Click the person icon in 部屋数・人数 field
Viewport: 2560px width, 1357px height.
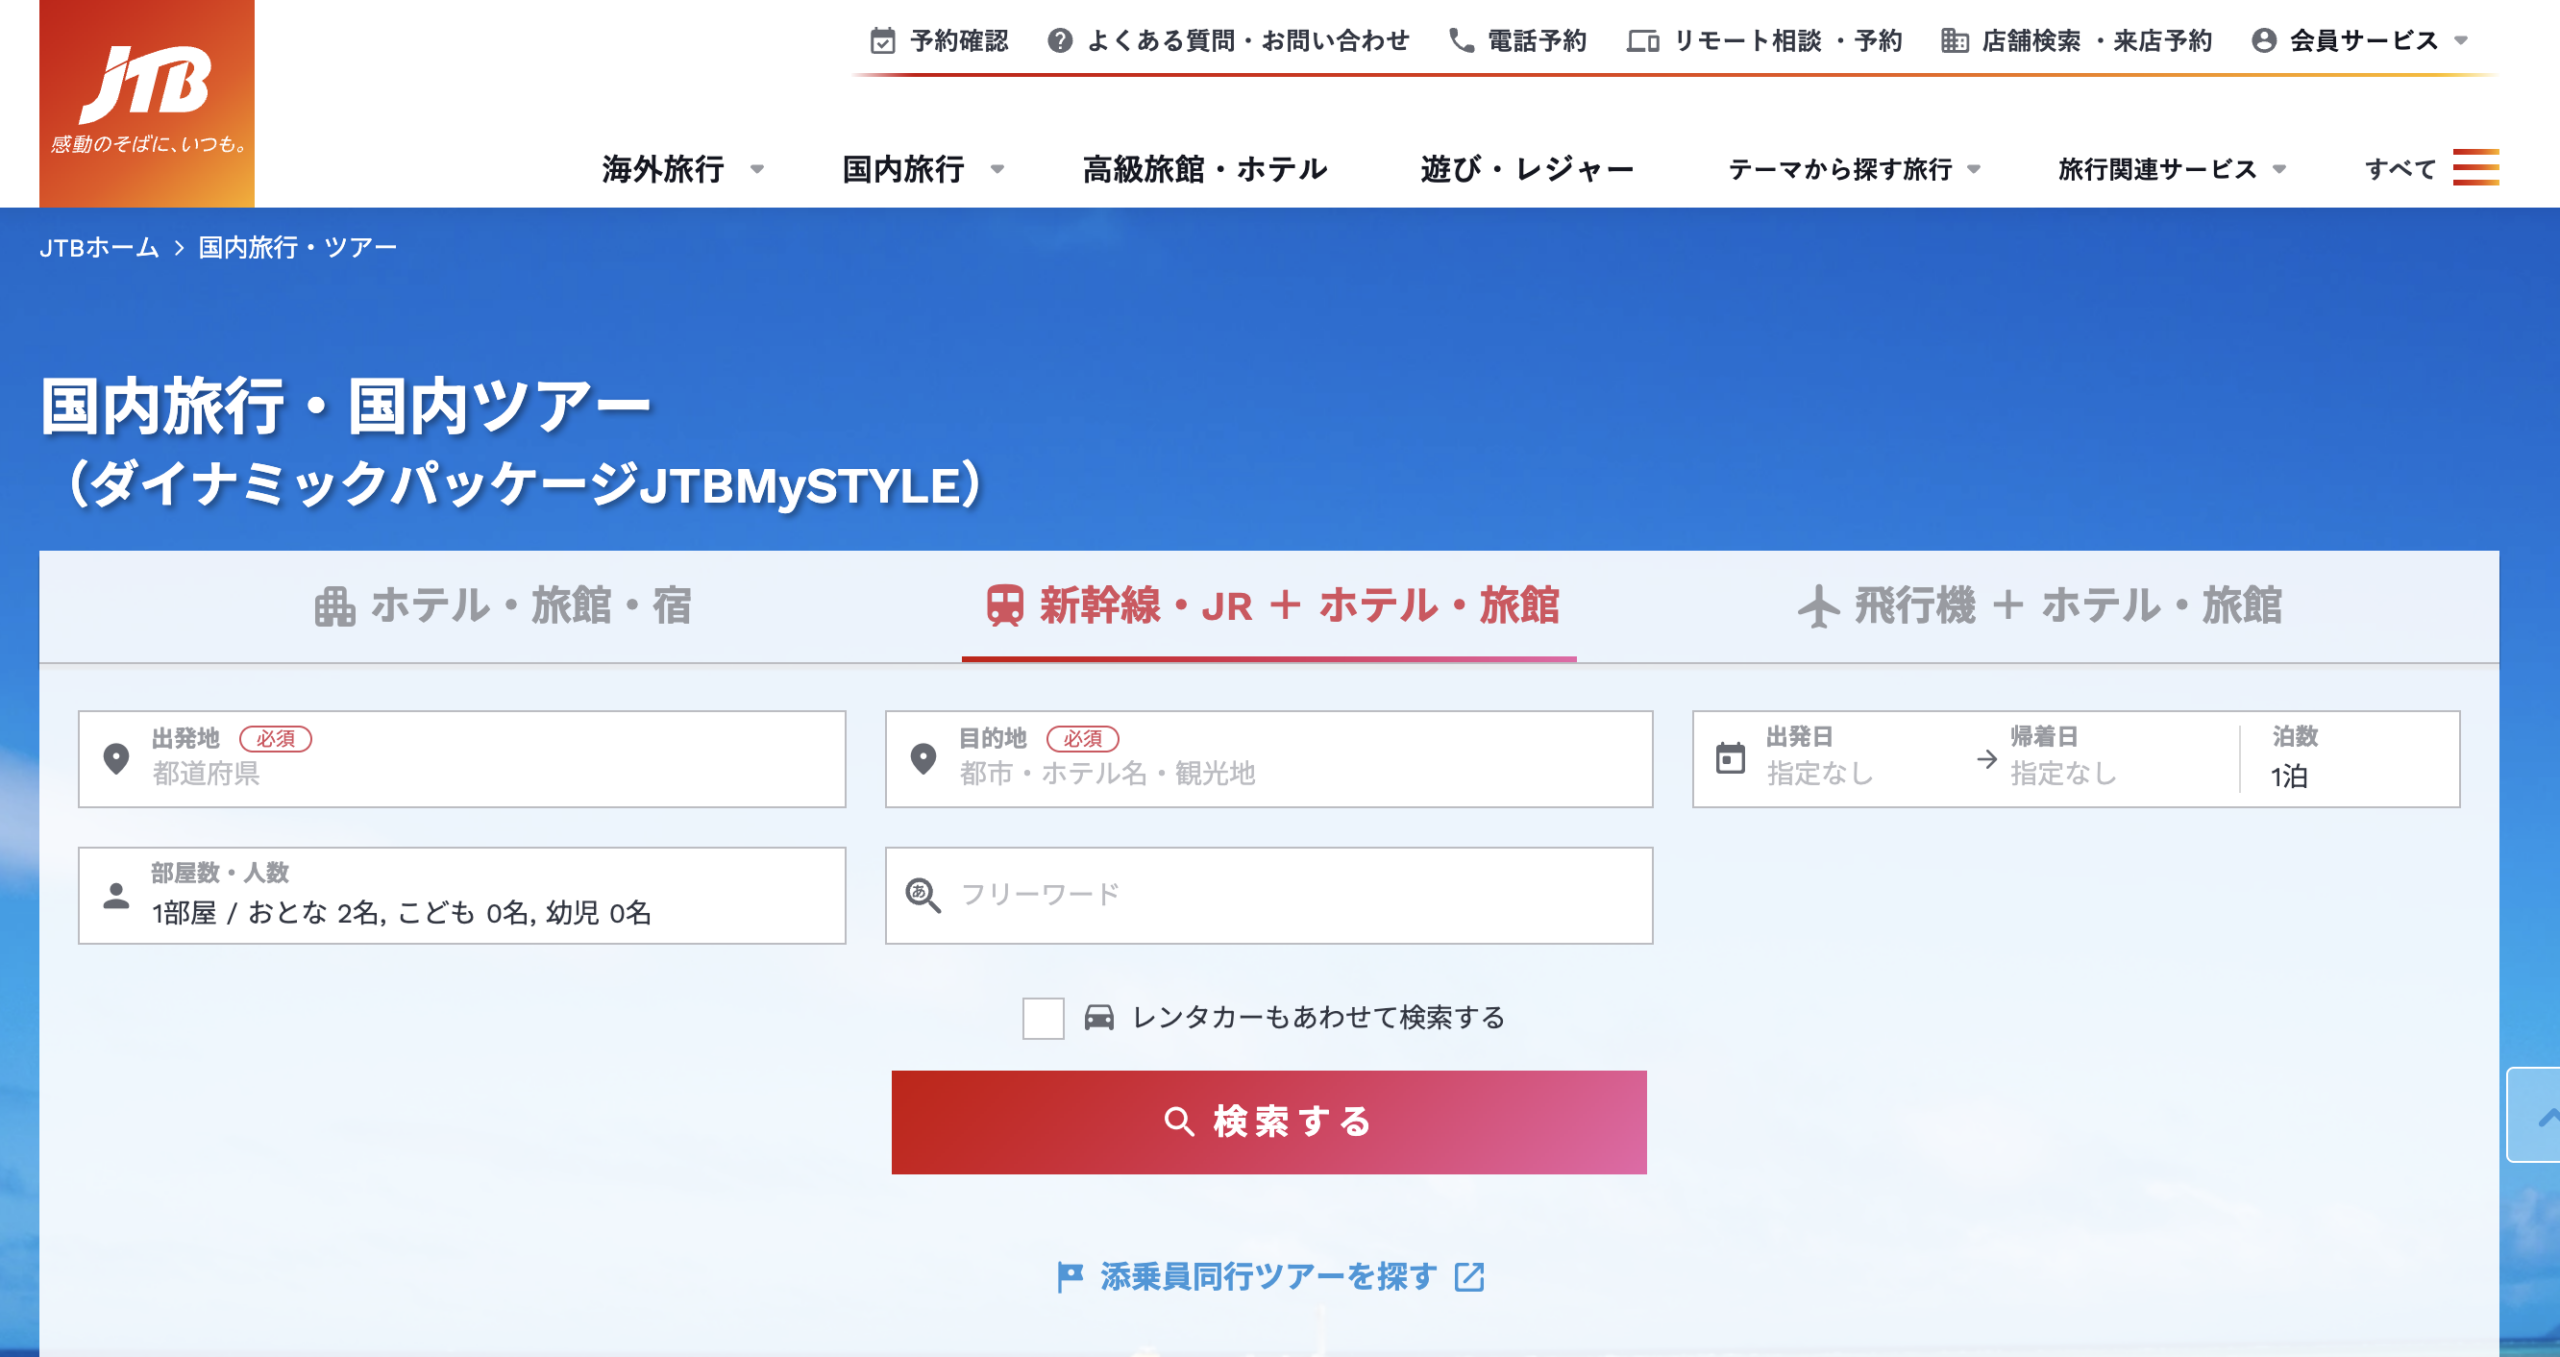[x=117, y=896]
